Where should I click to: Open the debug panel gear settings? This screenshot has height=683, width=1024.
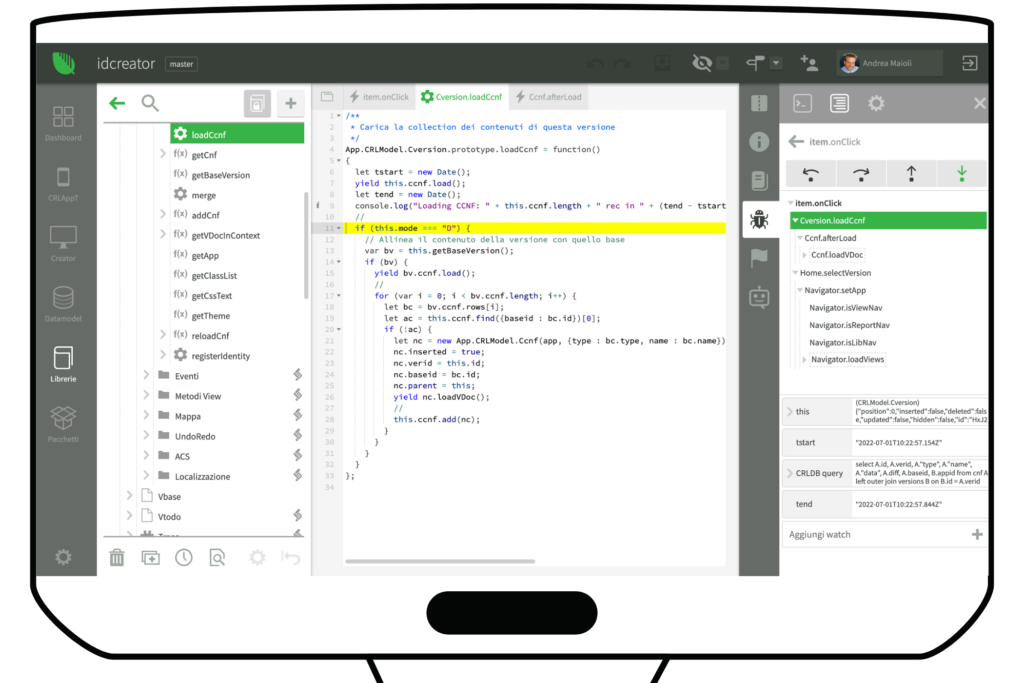(876, 103)
